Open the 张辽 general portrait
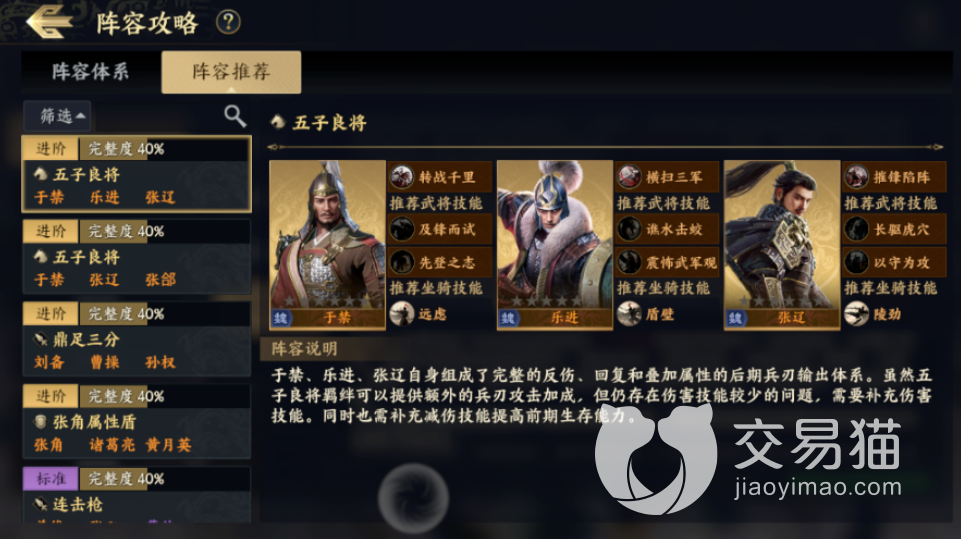 (x=782, y=245)
